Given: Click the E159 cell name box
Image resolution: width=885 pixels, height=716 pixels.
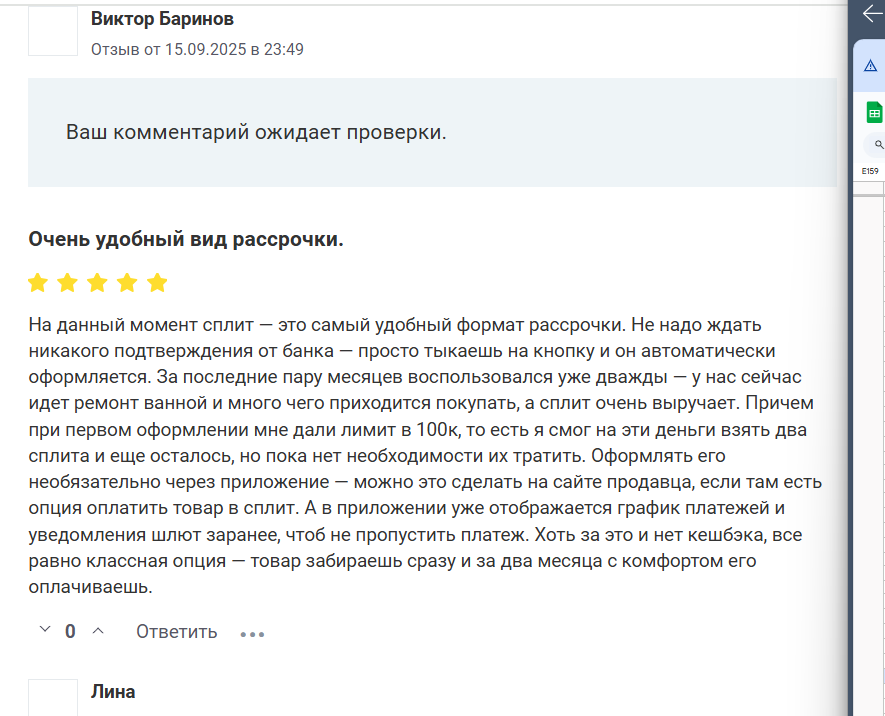Looking at the screenshot, I should point(870,170).
